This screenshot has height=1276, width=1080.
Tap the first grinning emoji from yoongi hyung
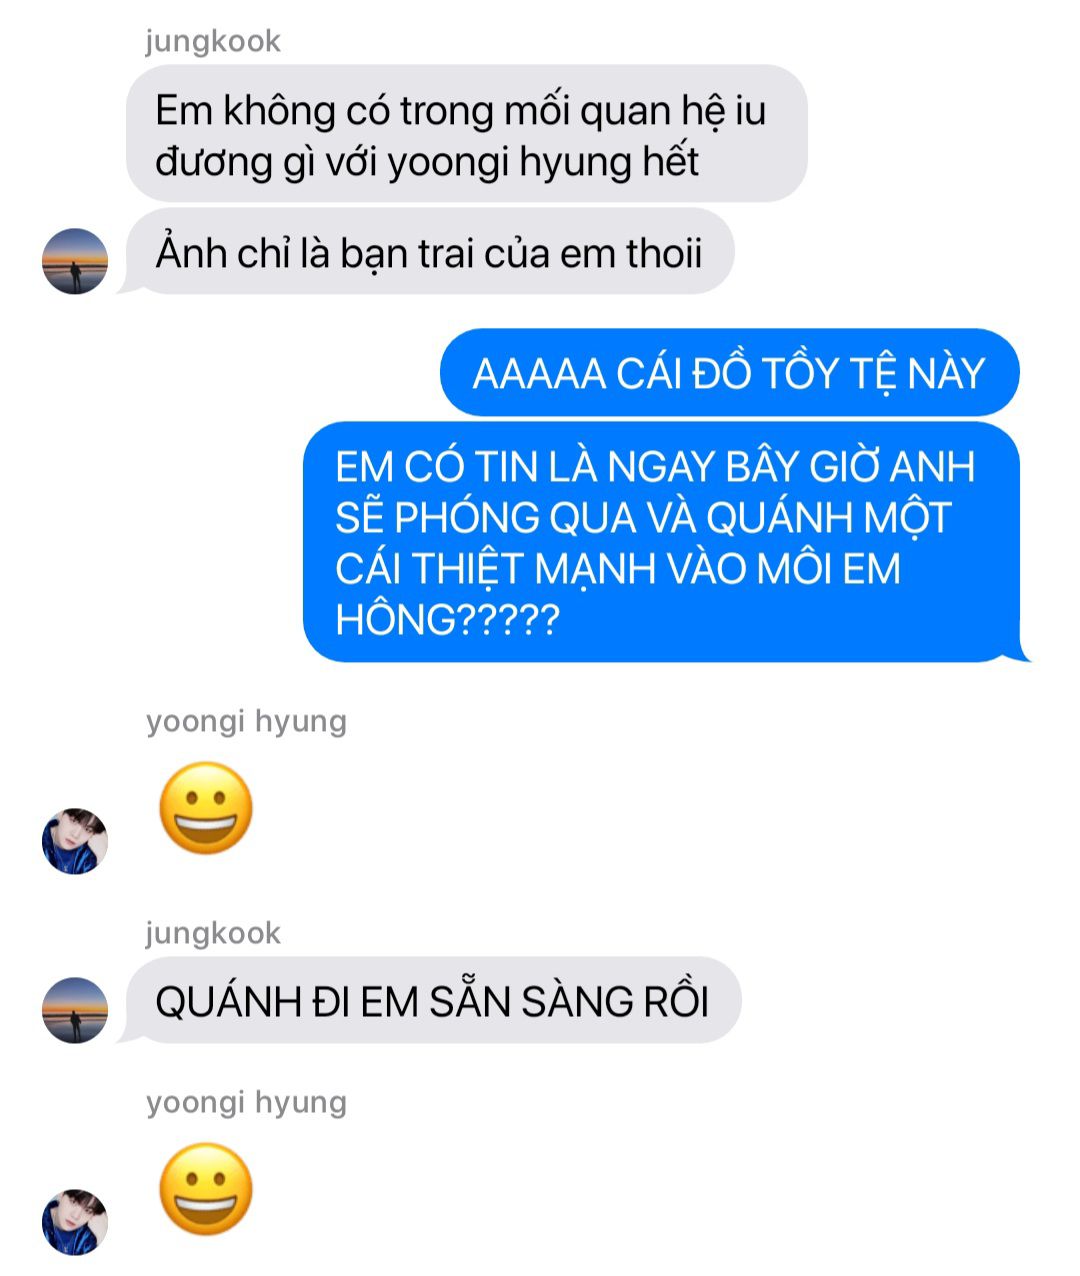(x=206, y=808)
